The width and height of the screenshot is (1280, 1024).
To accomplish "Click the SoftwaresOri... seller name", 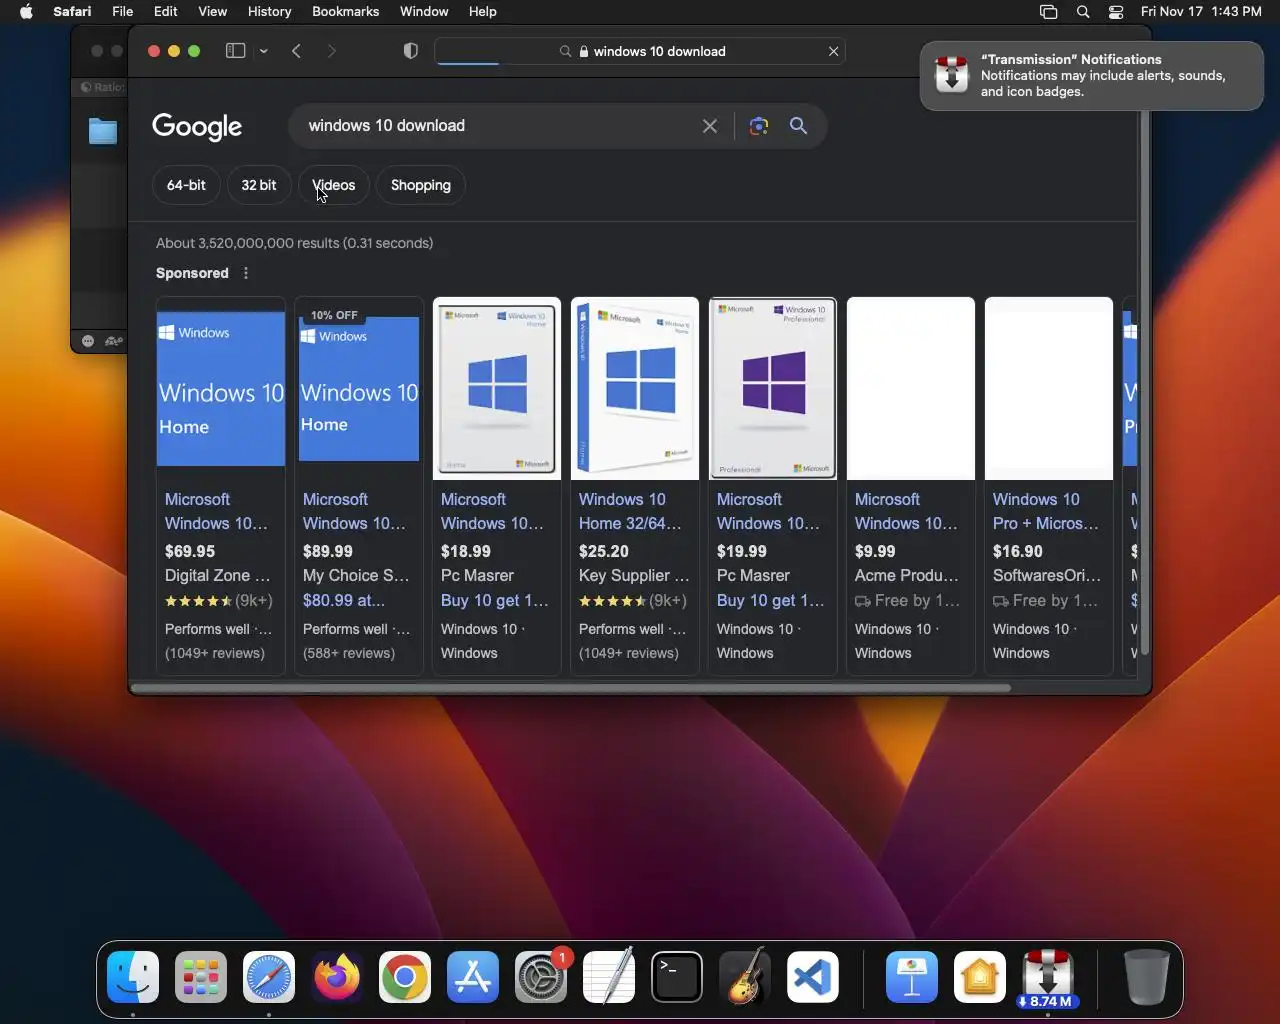I will pyautogui.click(x=1047, y=575).
